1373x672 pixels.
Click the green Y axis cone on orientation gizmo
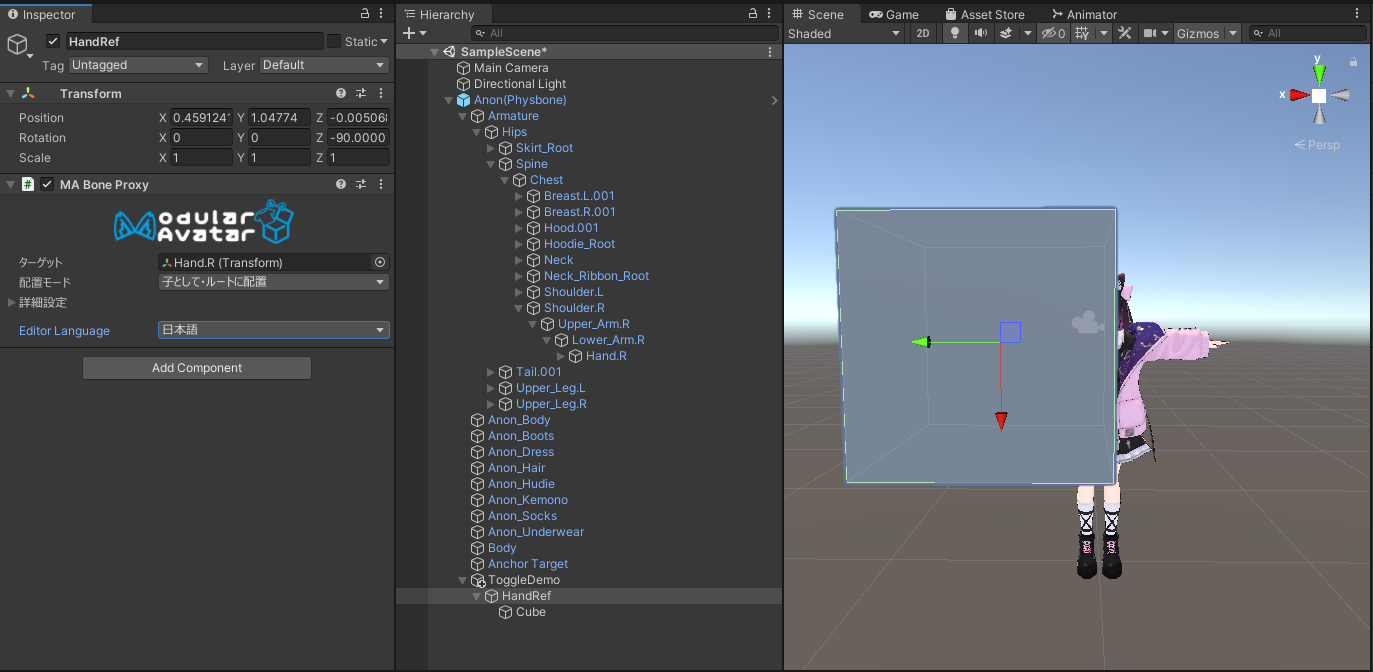pyautogui.click(x=1319, y=73)
